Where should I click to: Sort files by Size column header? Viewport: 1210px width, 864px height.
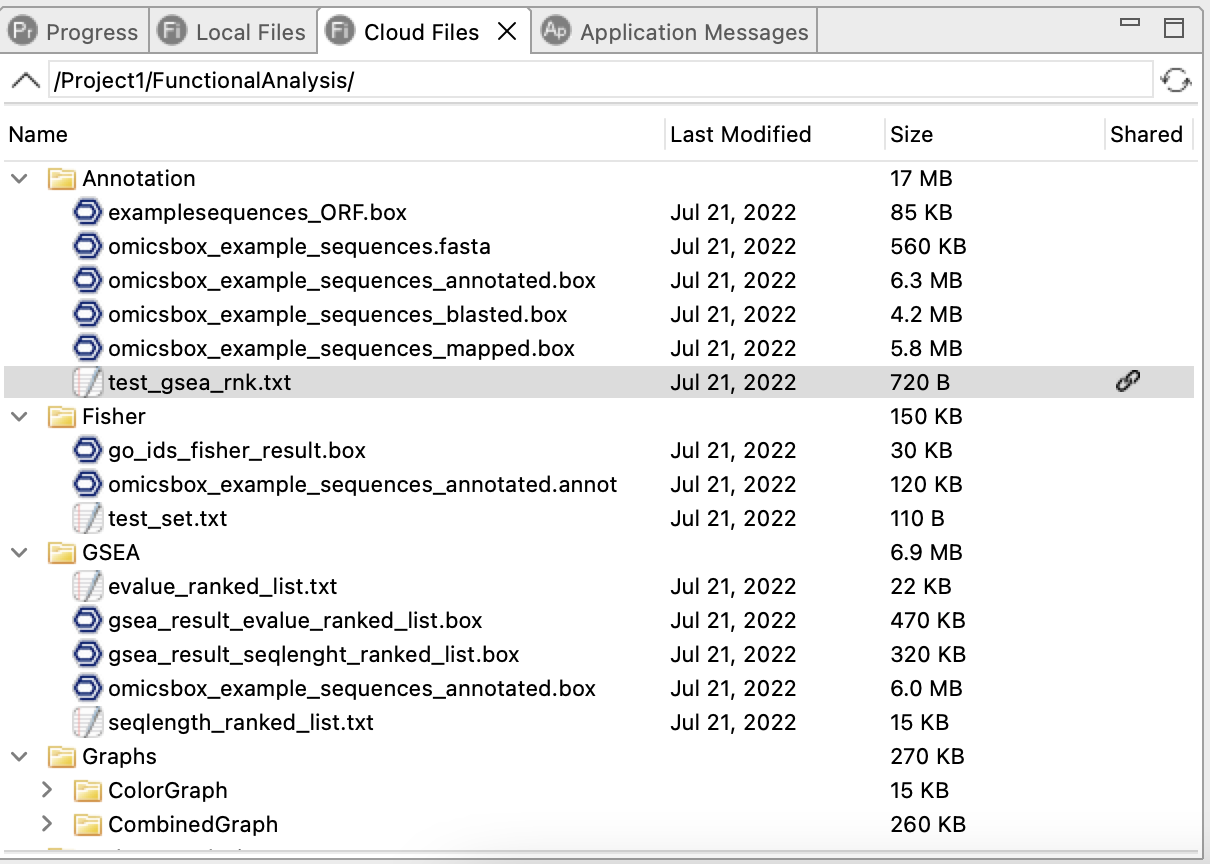click(911, 135)
